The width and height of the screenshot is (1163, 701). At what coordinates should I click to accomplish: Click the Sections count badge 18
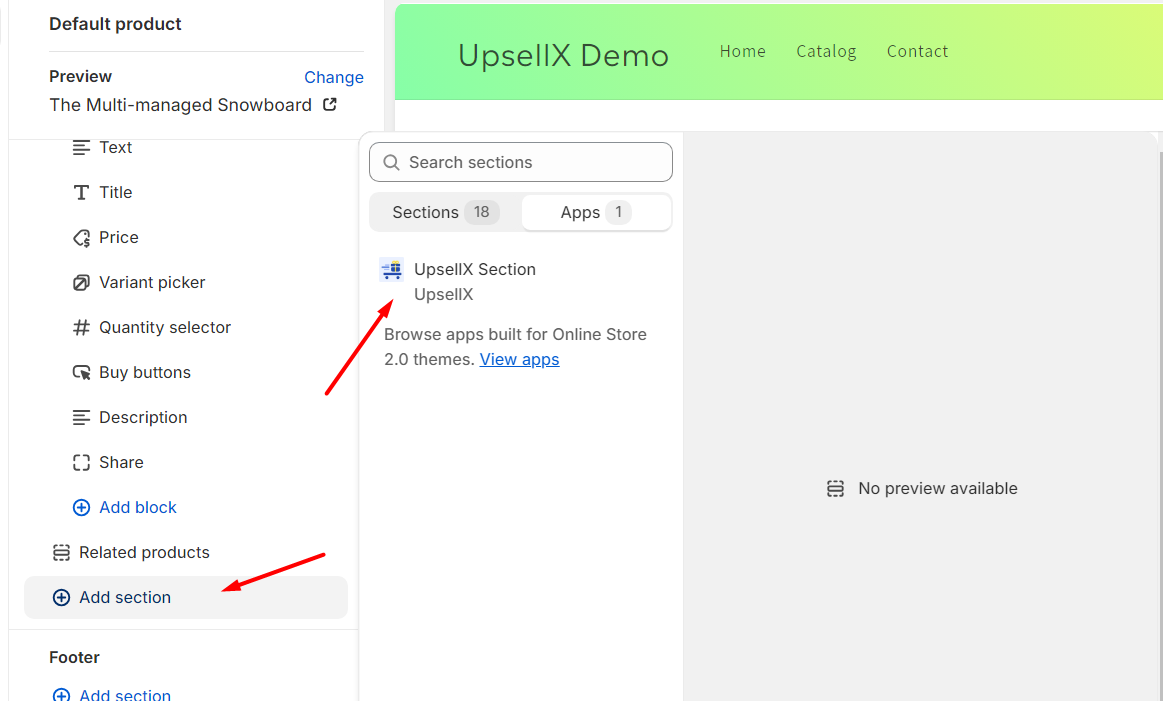click(481, 212)
